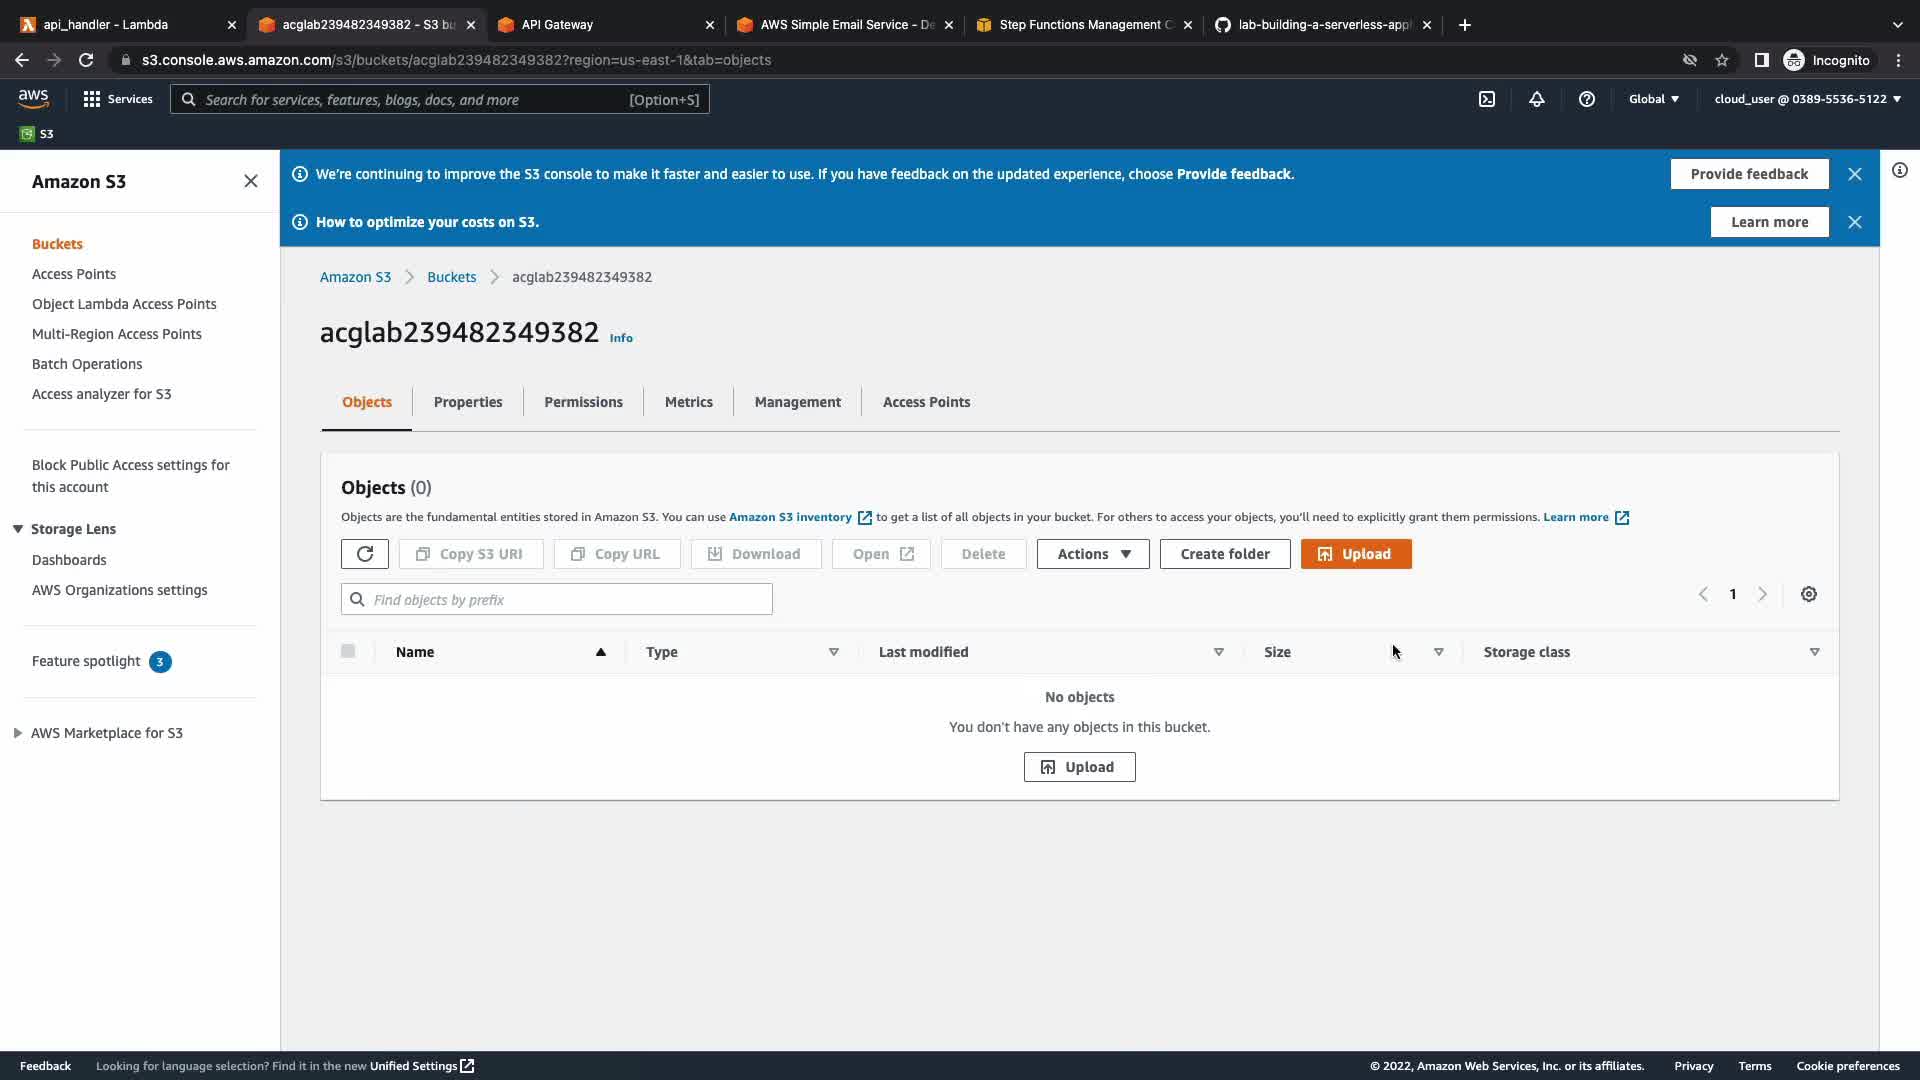Switch to the Properties tab
The image size is (1920, 1080).
(468, 402)
